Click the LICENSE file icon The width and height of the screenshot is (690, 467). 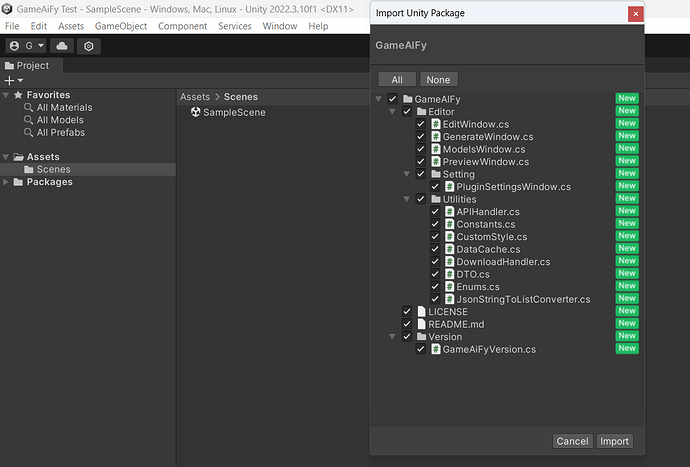click(422, 312)
